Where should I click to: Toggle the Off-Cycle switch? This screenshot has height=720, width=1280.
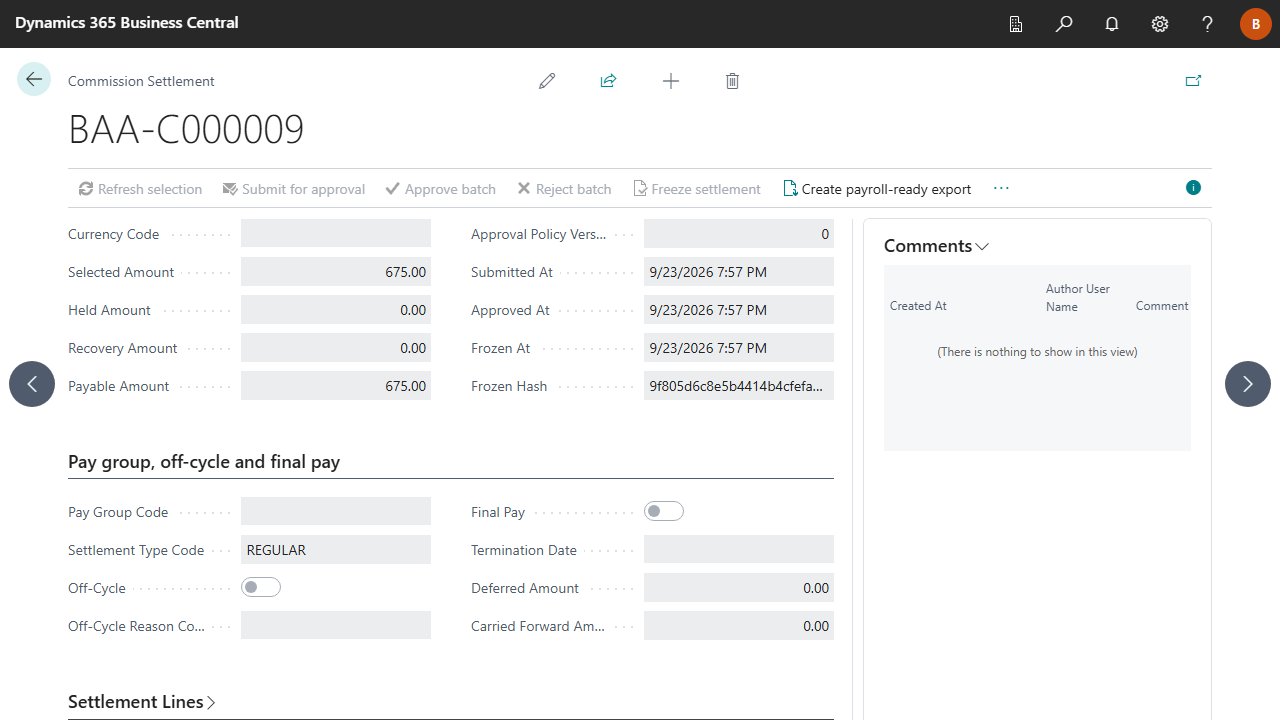pos(261,588)
